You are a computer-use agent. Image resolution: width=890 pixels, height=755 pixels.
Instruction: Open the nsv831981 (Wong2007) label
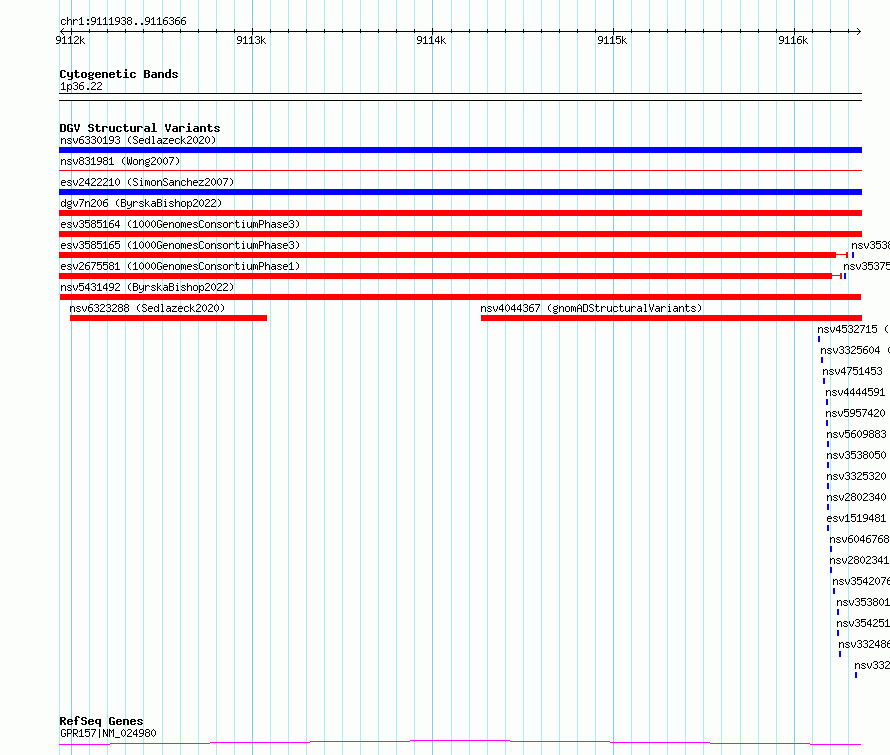coord(120,161)
